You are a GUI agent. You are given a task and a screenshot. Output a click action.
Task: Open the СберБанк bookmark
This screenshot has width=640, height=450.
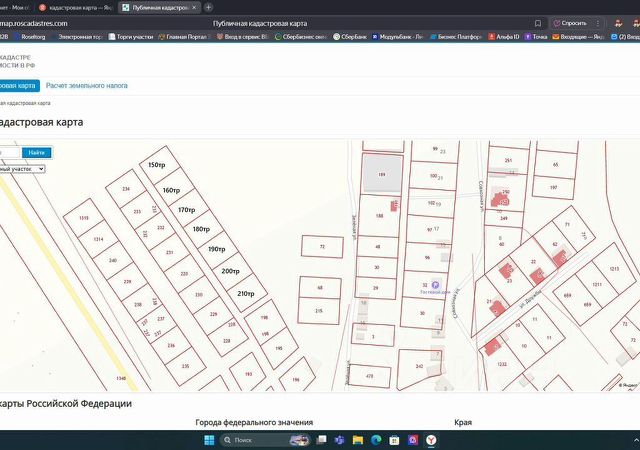350,37
